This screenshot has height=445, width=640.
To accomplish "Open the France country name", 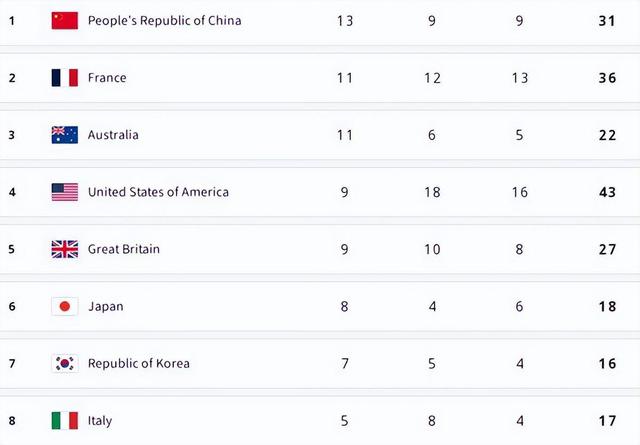I will 107,77.
